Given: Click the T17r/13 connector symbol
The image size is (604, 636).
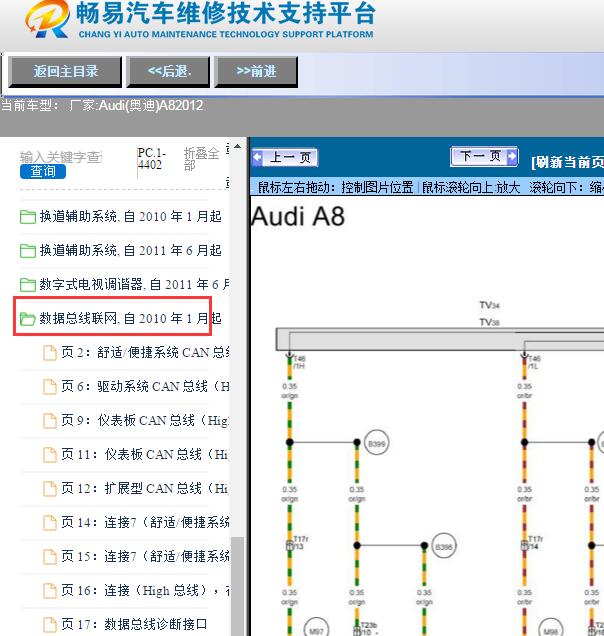Looking at the screenshot, I should click(x=290, y=546).
